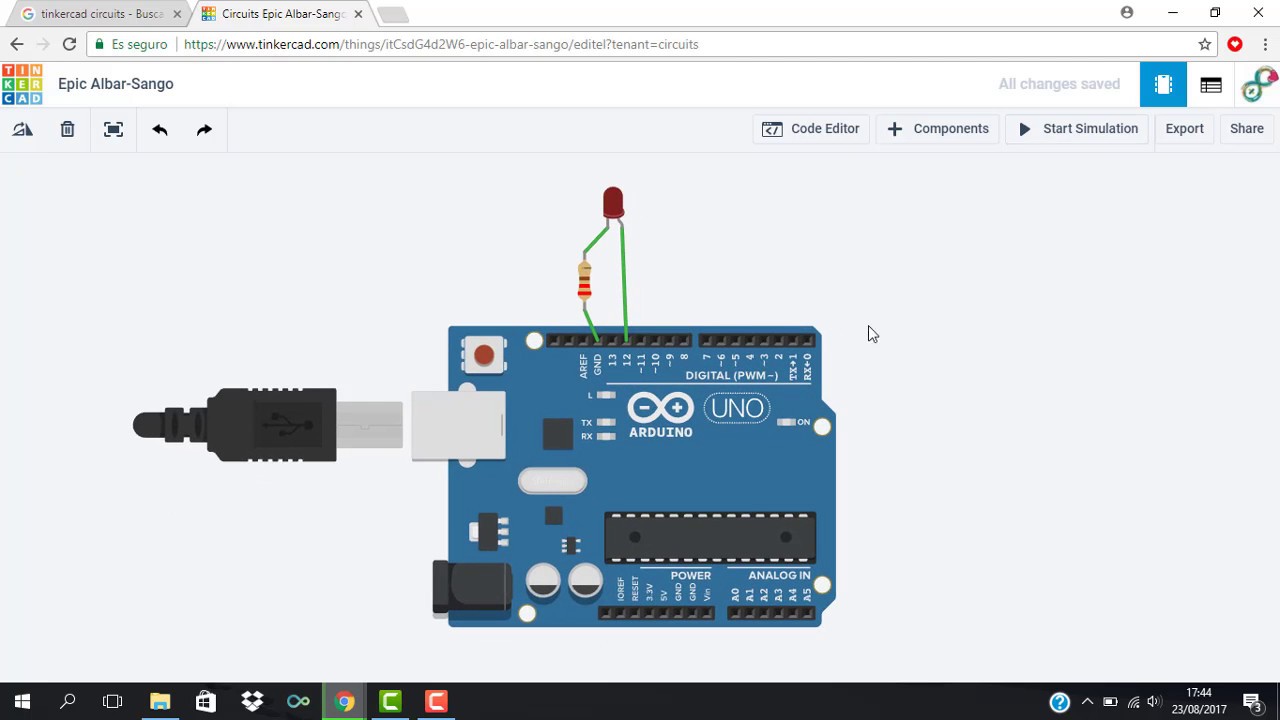
Task: Go back in the browser
Action: coord(17,44)
